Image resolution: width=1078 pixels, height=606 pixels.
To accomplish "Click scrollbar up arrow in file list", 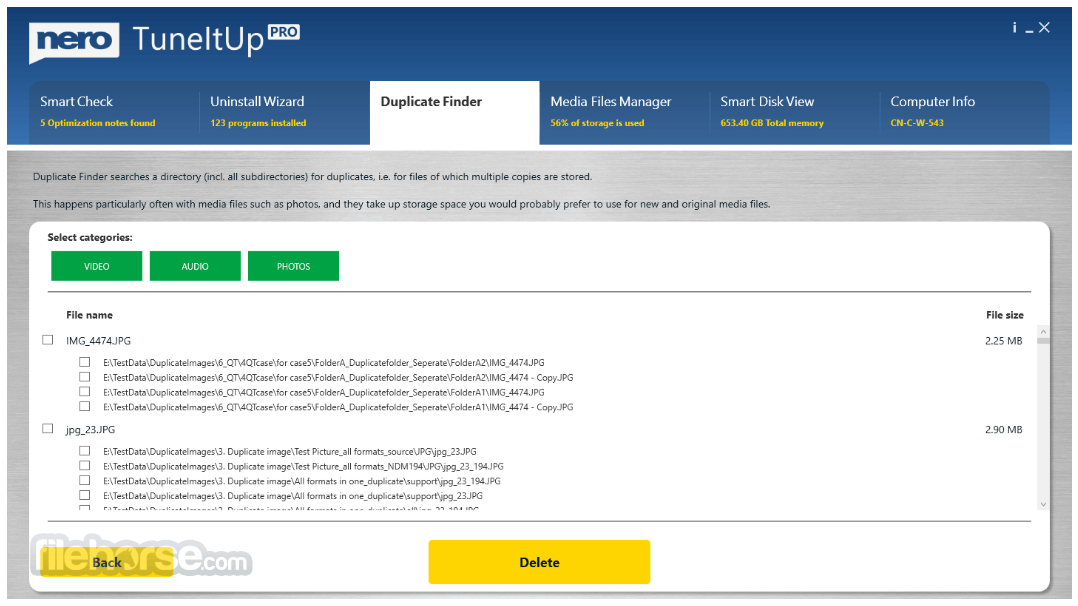I will point(1043,332).
